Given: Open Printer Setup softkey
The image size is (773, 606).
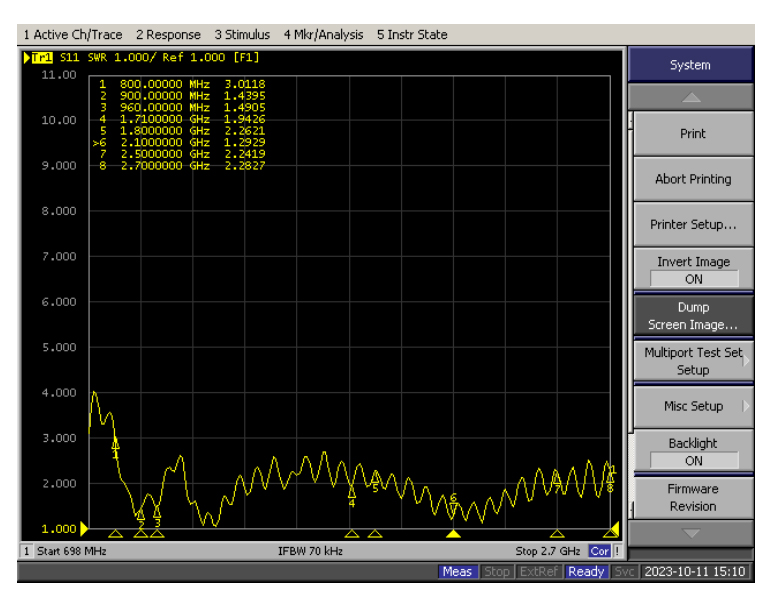Looking at the screenshot, I should coord(692,225).
